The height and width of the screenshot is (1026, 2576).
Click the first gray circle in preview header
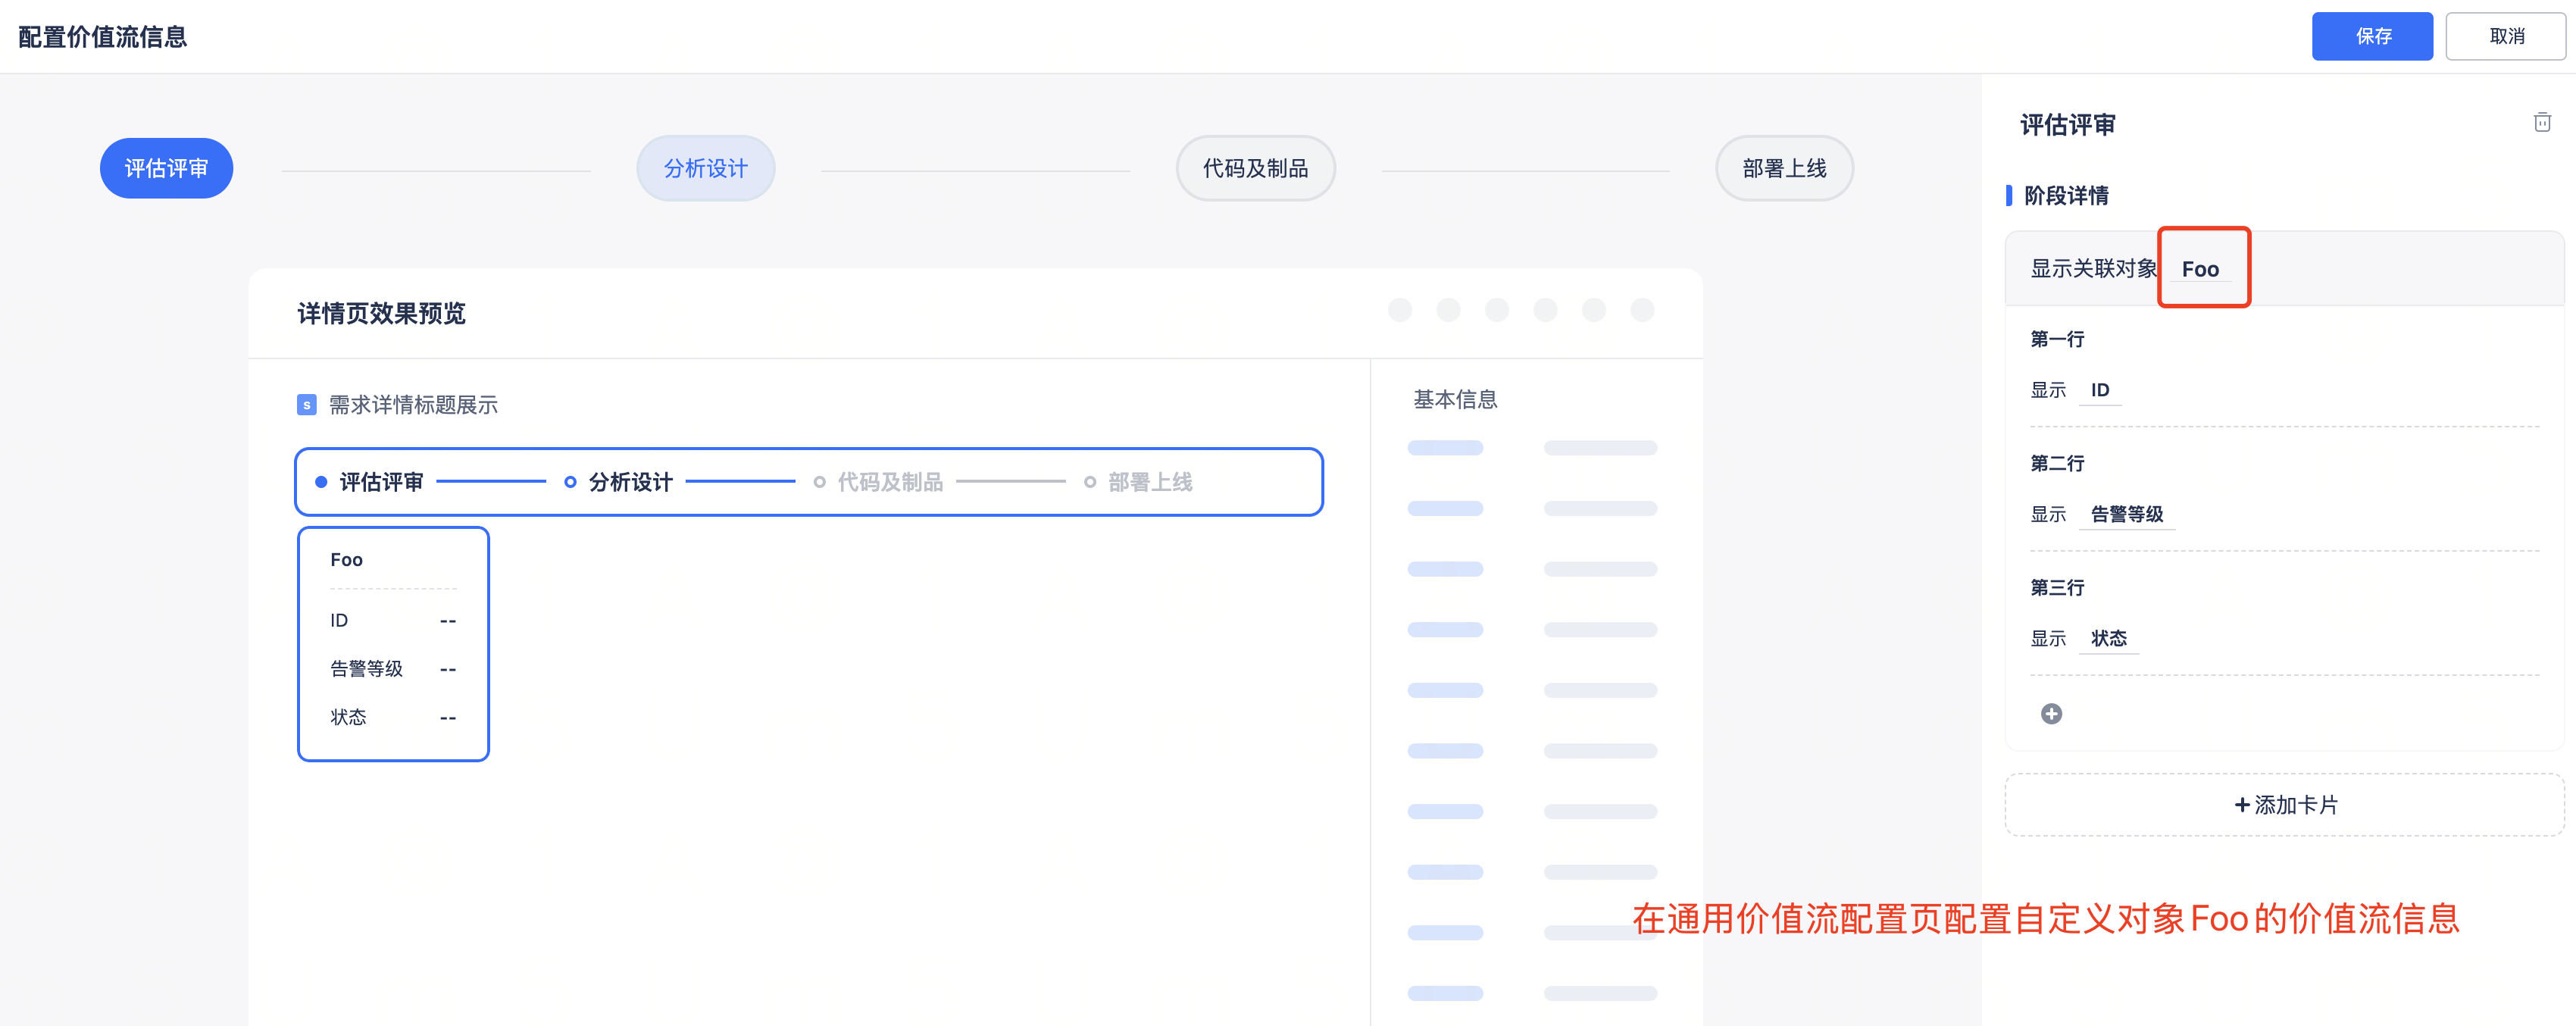1400,310
